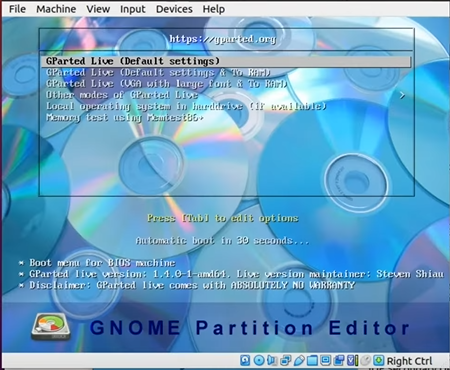Click the stacked screens recording status icon
The image size is (450, 370).
(x=339, y=361)
